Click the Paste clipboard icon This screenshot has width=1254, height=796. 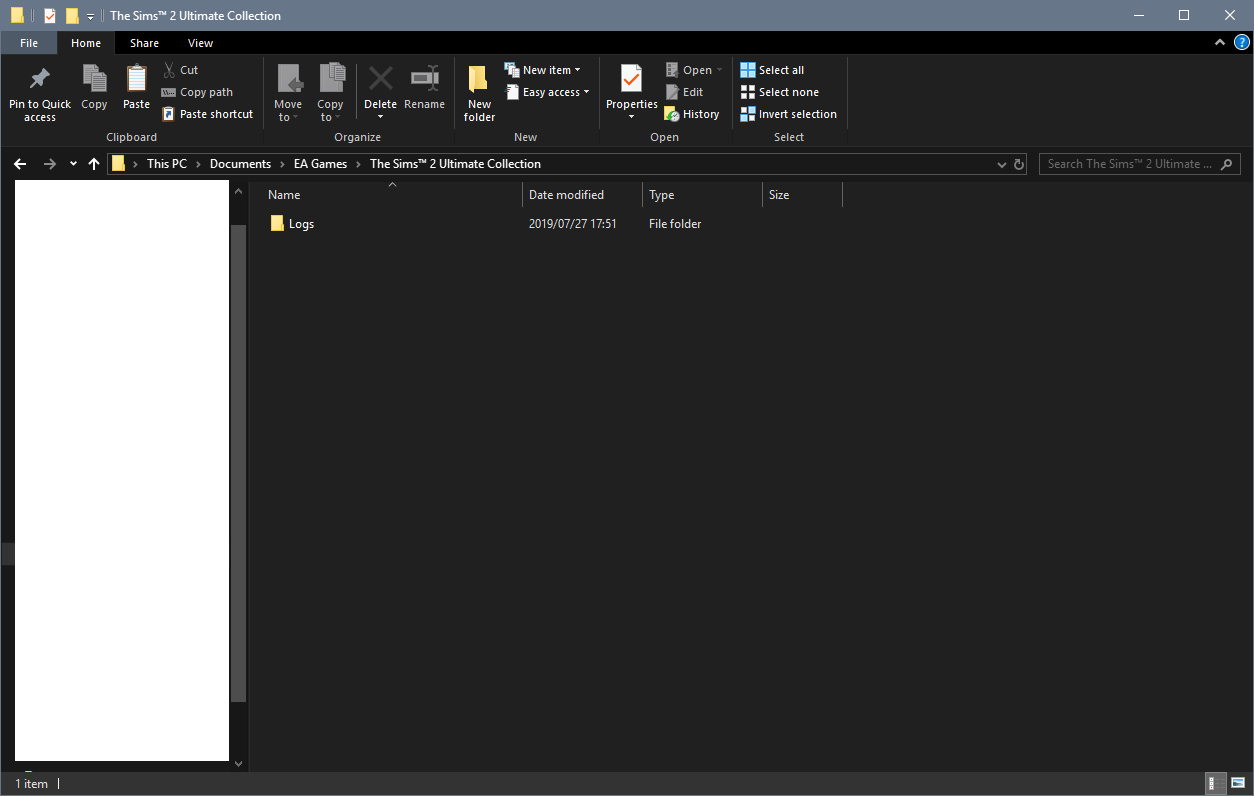[x=136, y=79]
